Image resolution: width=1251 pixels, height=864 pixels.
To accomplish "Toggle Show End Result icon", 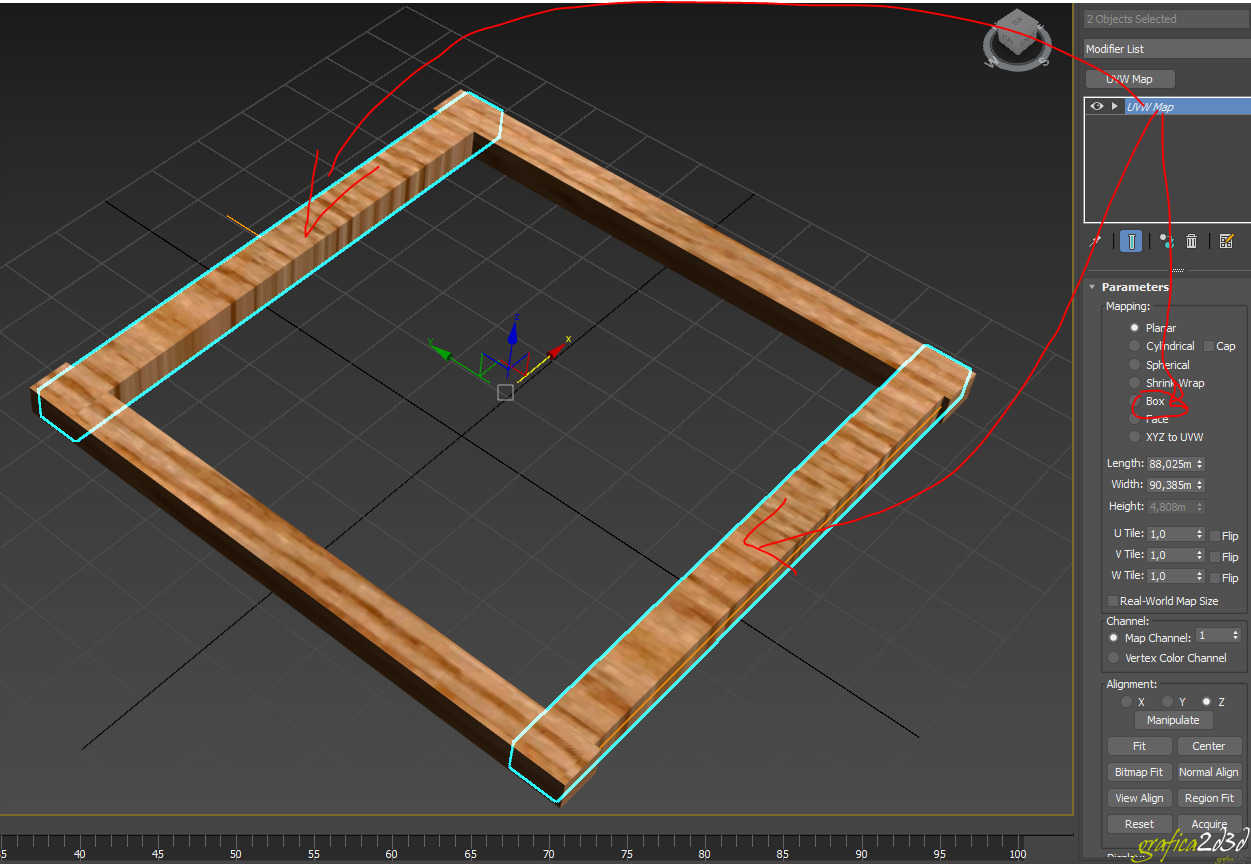I will (x=1131, y=241).
